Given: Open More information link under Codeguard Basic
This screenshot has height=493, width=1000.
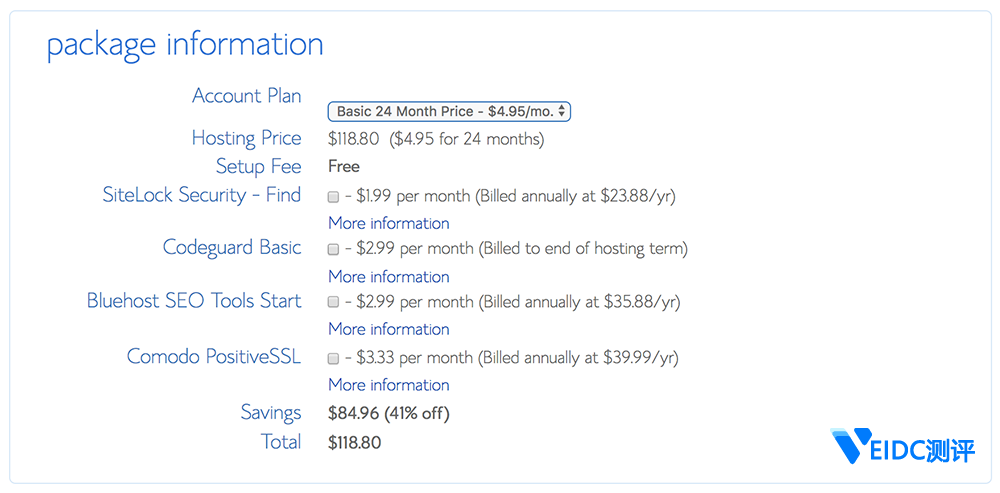Looking at the screenshot, I should point(388,277).
